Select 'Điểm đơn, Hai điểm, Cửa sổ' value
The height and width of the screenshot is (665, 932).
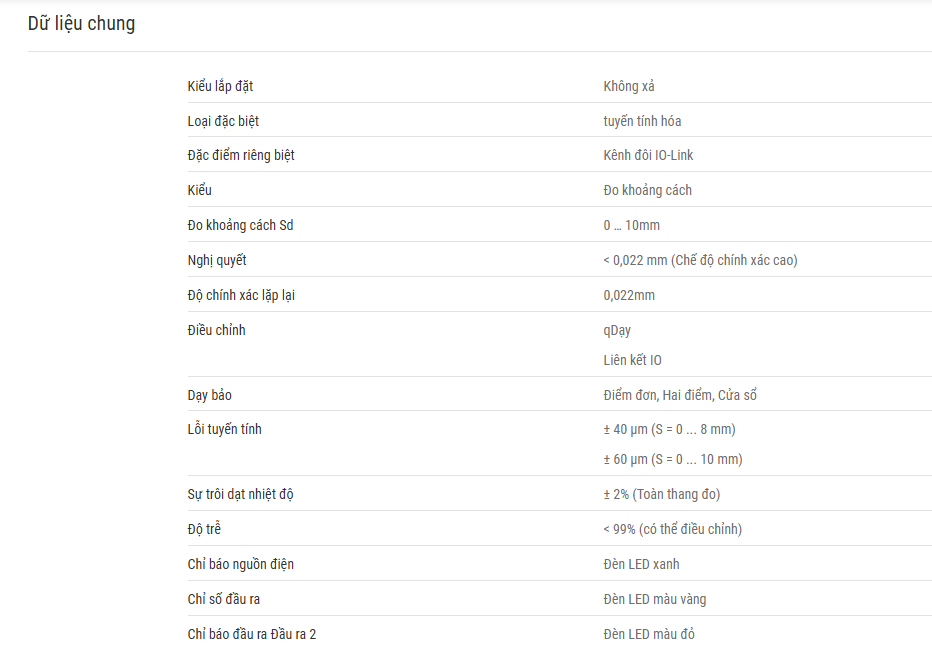click(x=680, y=395)
